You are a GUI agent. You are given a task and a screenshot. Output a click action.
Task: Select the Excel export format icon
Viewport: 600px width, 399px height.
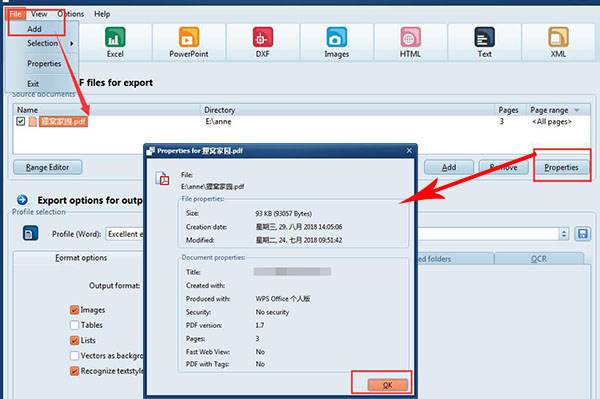(115, 37)
